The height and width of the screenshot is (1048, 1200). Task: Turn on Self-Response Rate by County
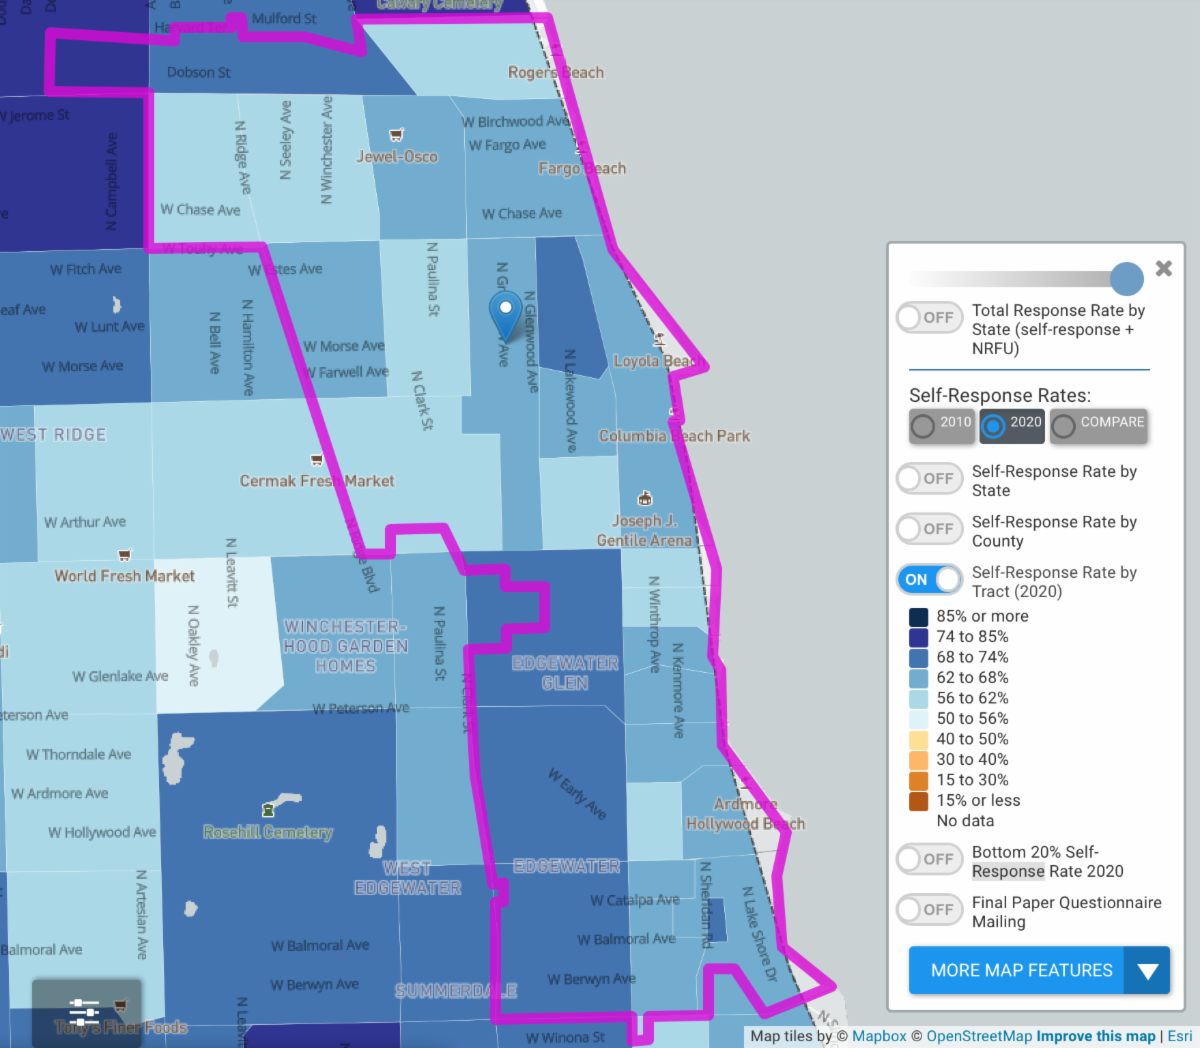pos(929,529)
